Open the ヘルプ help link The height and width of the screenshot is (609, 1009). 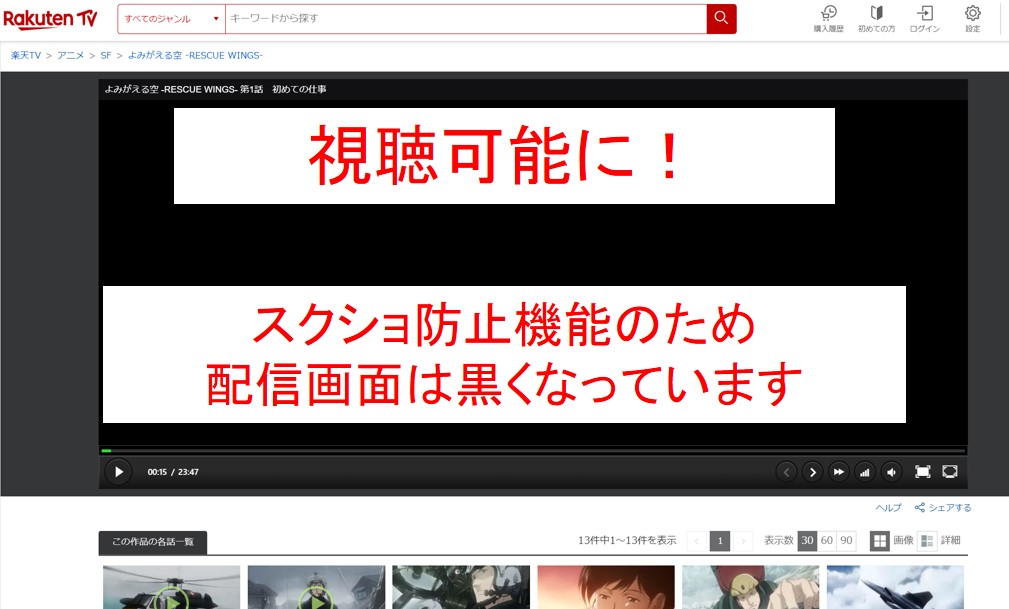(x=887, y=507)
